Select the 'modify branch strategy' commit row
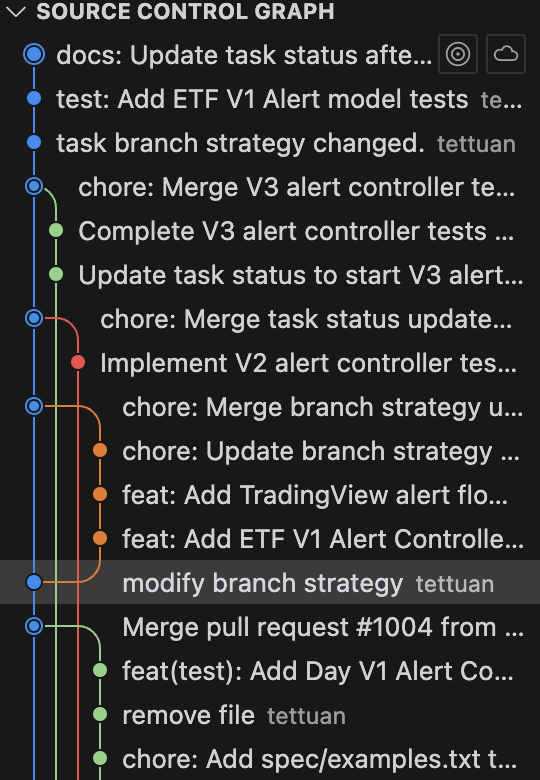Screen dimensions: 540x780 click(270, 582)
